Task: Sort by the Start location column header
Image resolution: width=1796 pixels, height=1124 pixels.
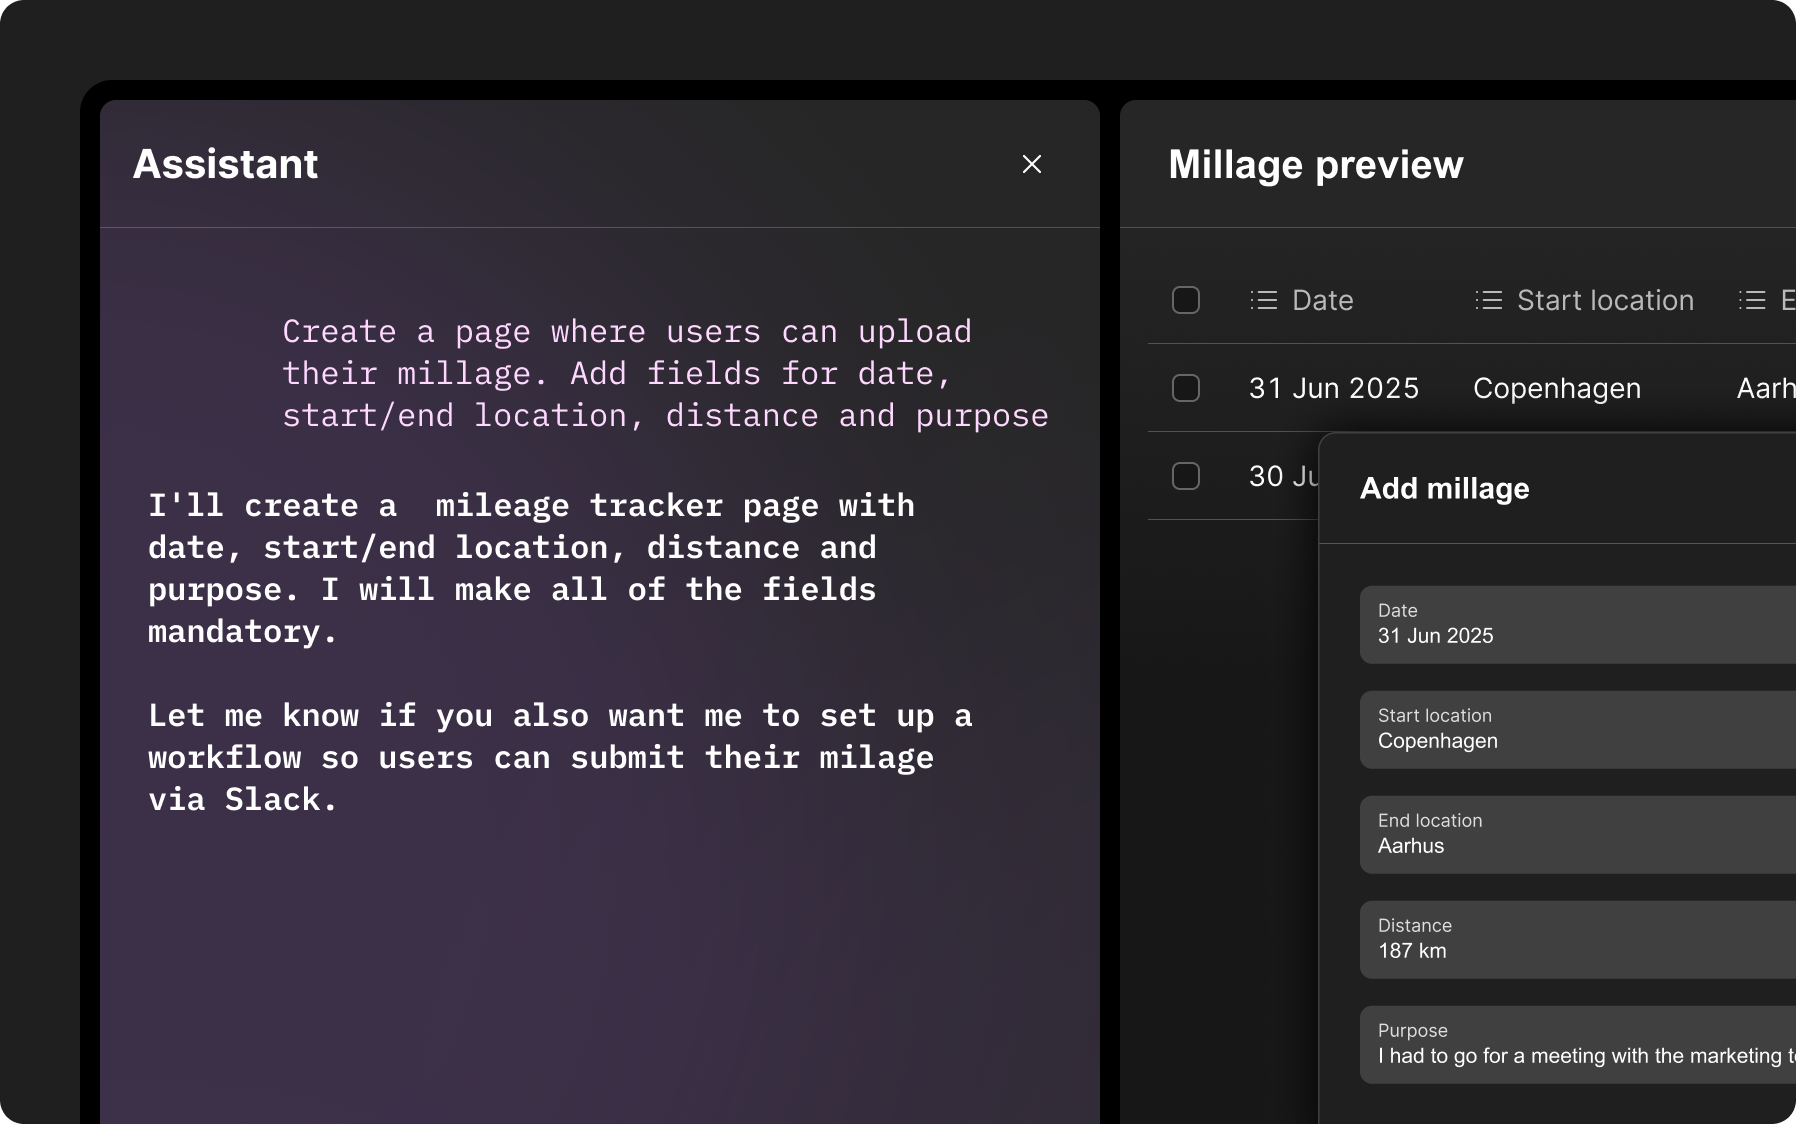Action: point(1605,300)
